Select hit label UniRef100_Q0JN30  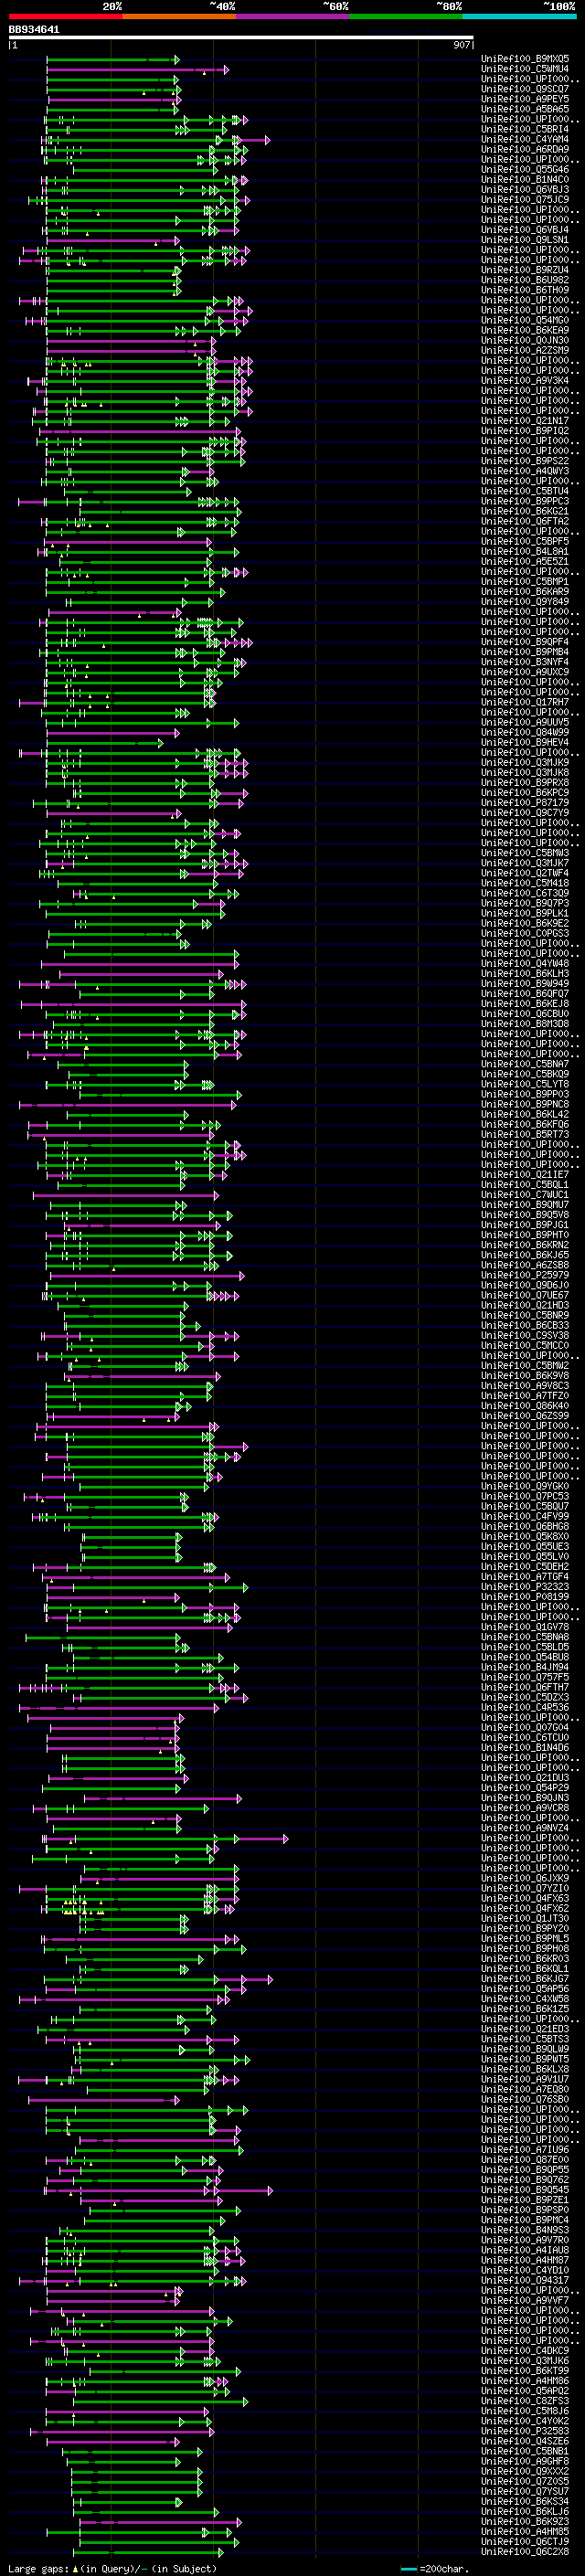point(525,340)
